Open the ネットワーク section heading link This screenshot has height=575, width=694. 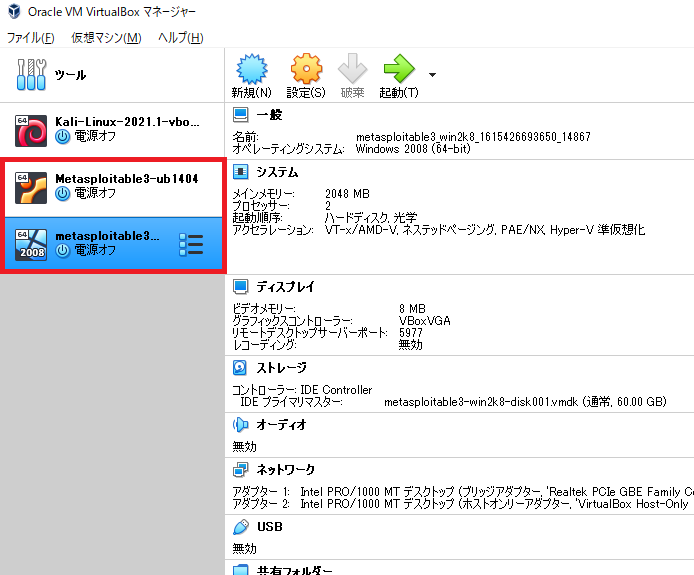click(286, 469)
